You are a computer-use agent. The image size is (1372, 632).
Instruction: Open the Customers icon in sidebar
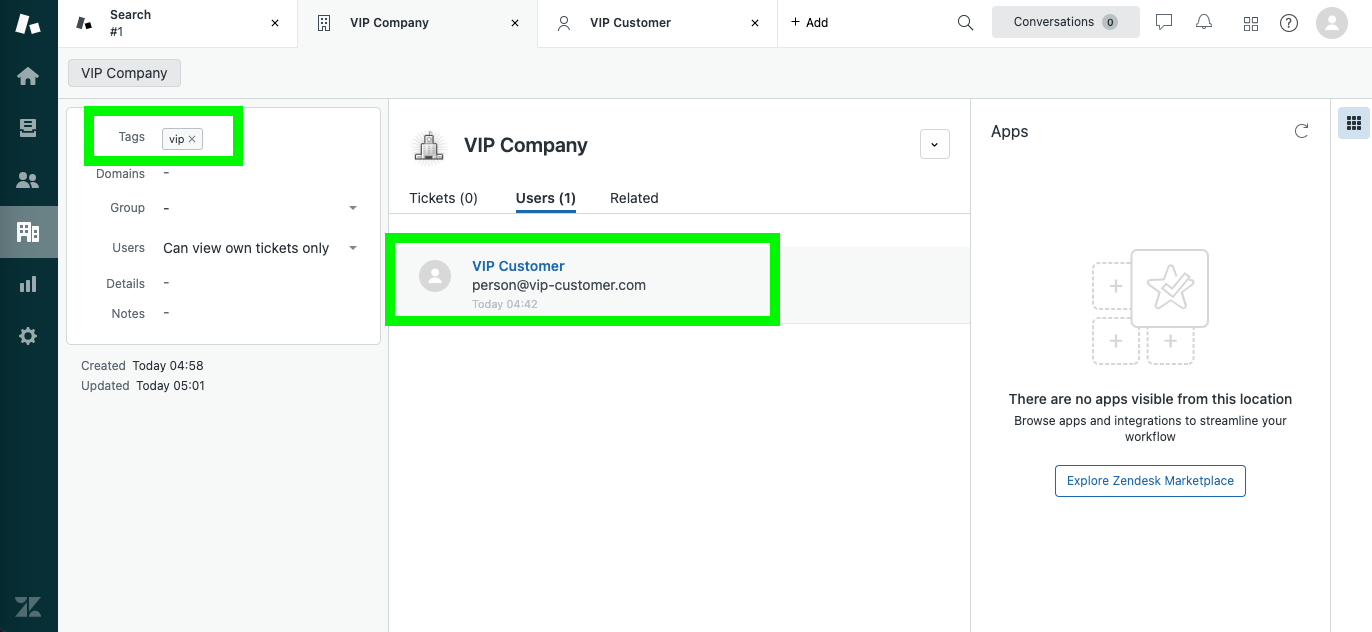pos(28,180)
